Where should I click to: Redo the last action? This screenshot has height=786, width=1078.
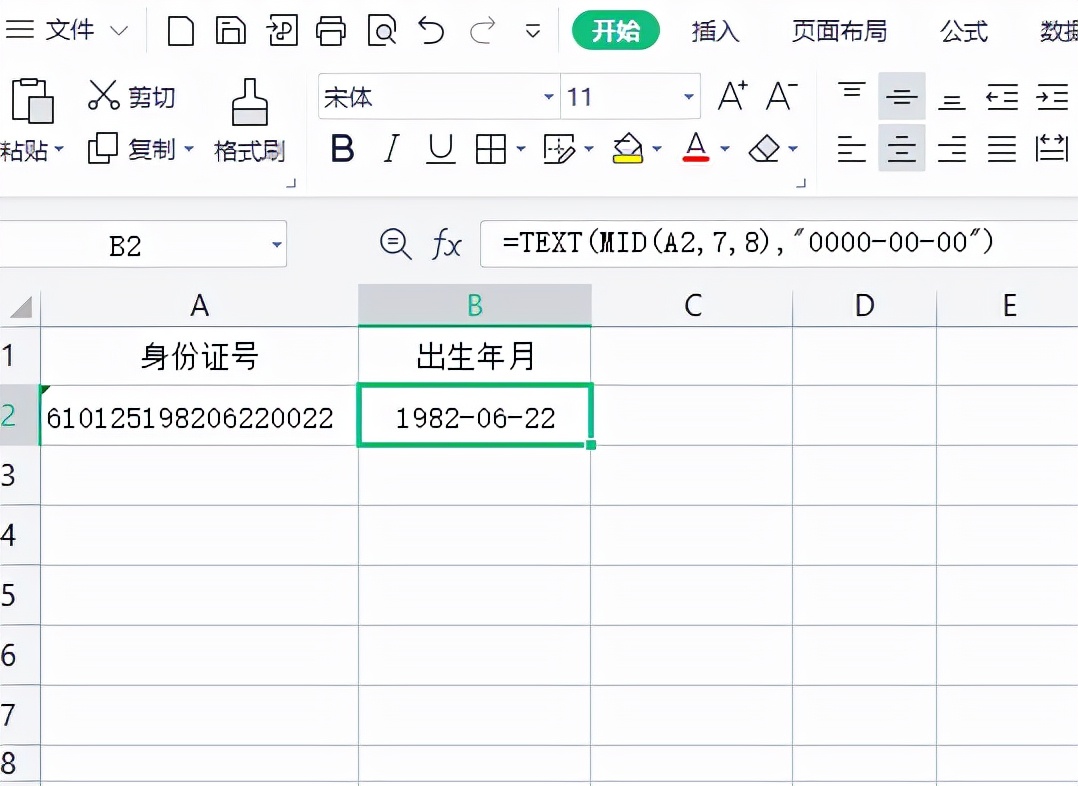click(482, 31)
